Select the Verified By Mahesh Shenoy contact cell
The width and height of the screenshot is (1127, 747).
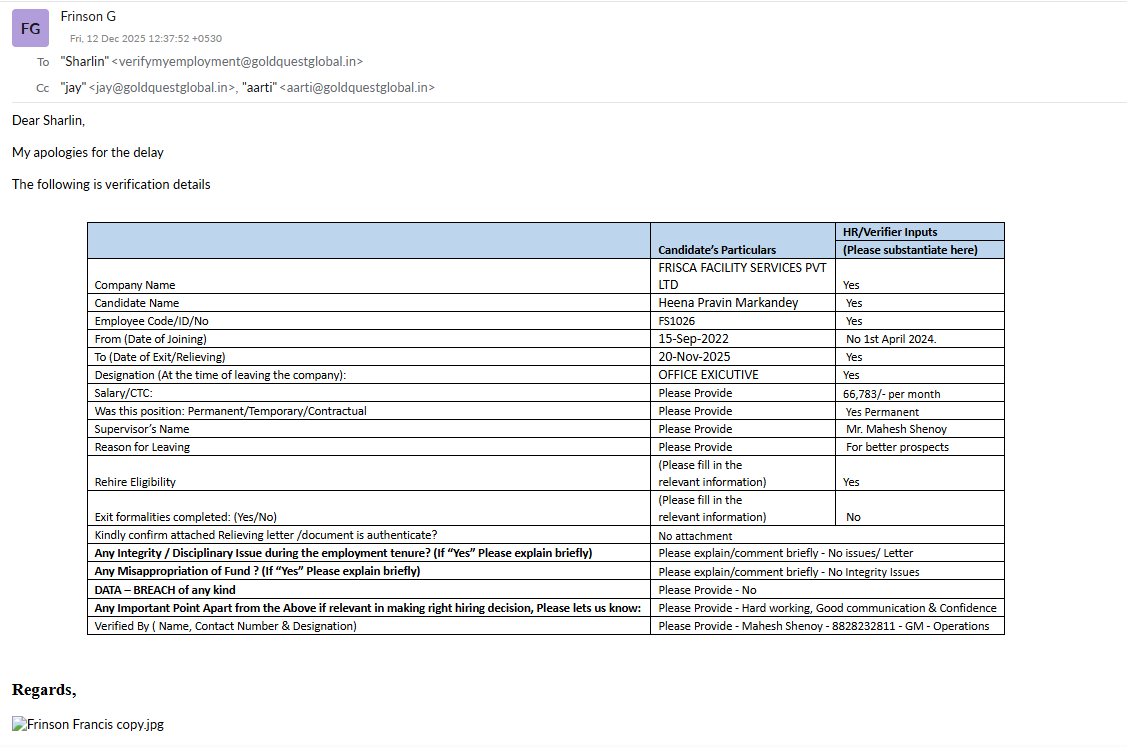coord(824,626)
